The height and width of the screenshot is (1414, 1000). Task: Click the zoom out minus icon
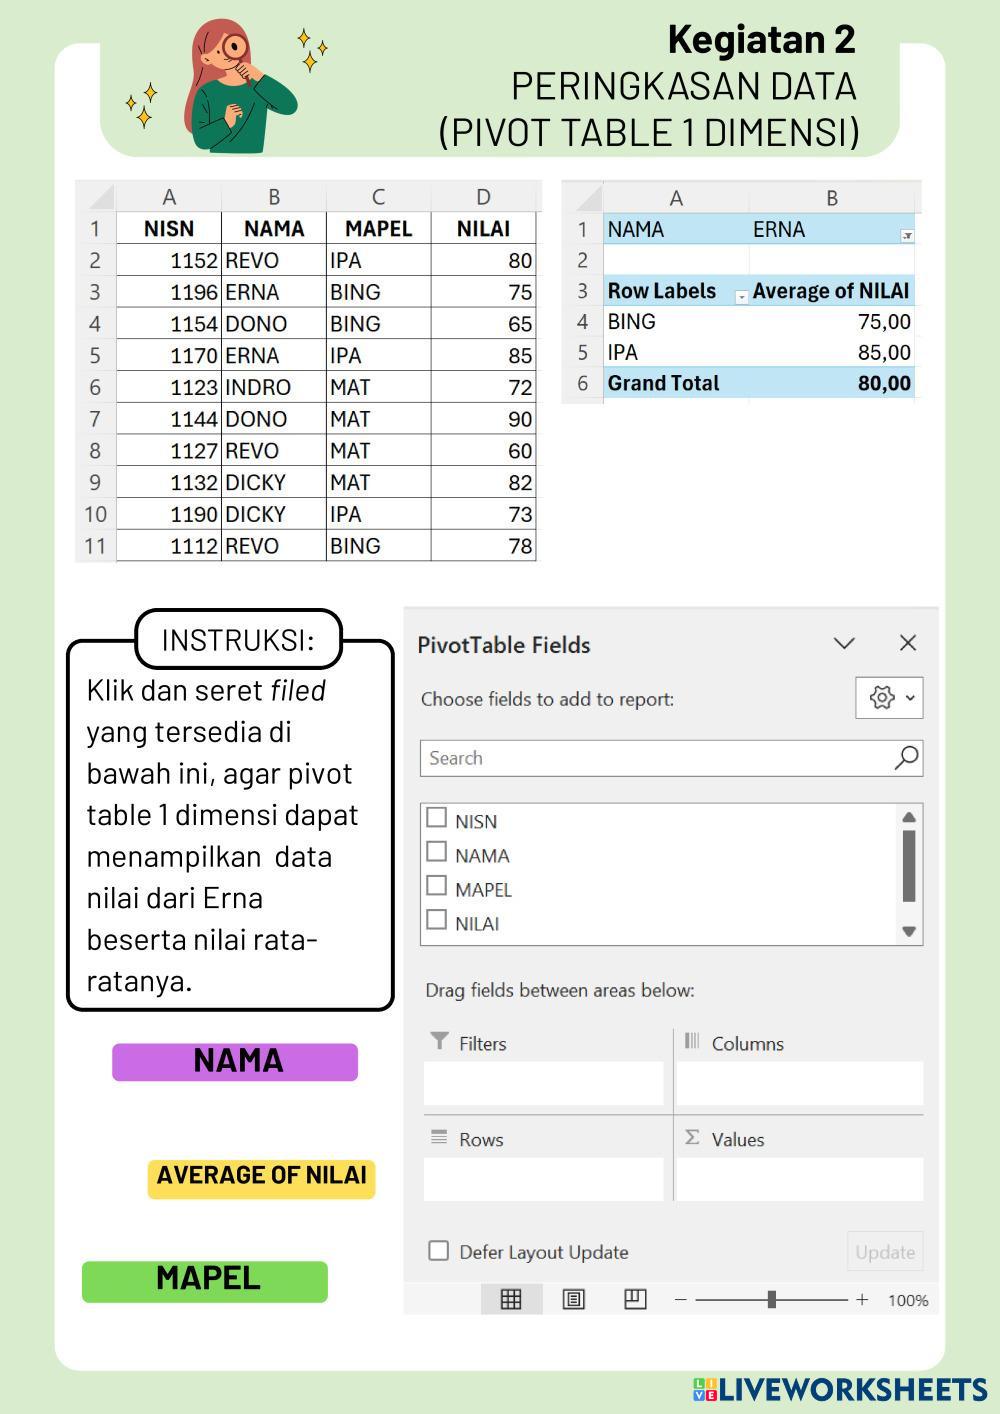tap(681, 1300)
